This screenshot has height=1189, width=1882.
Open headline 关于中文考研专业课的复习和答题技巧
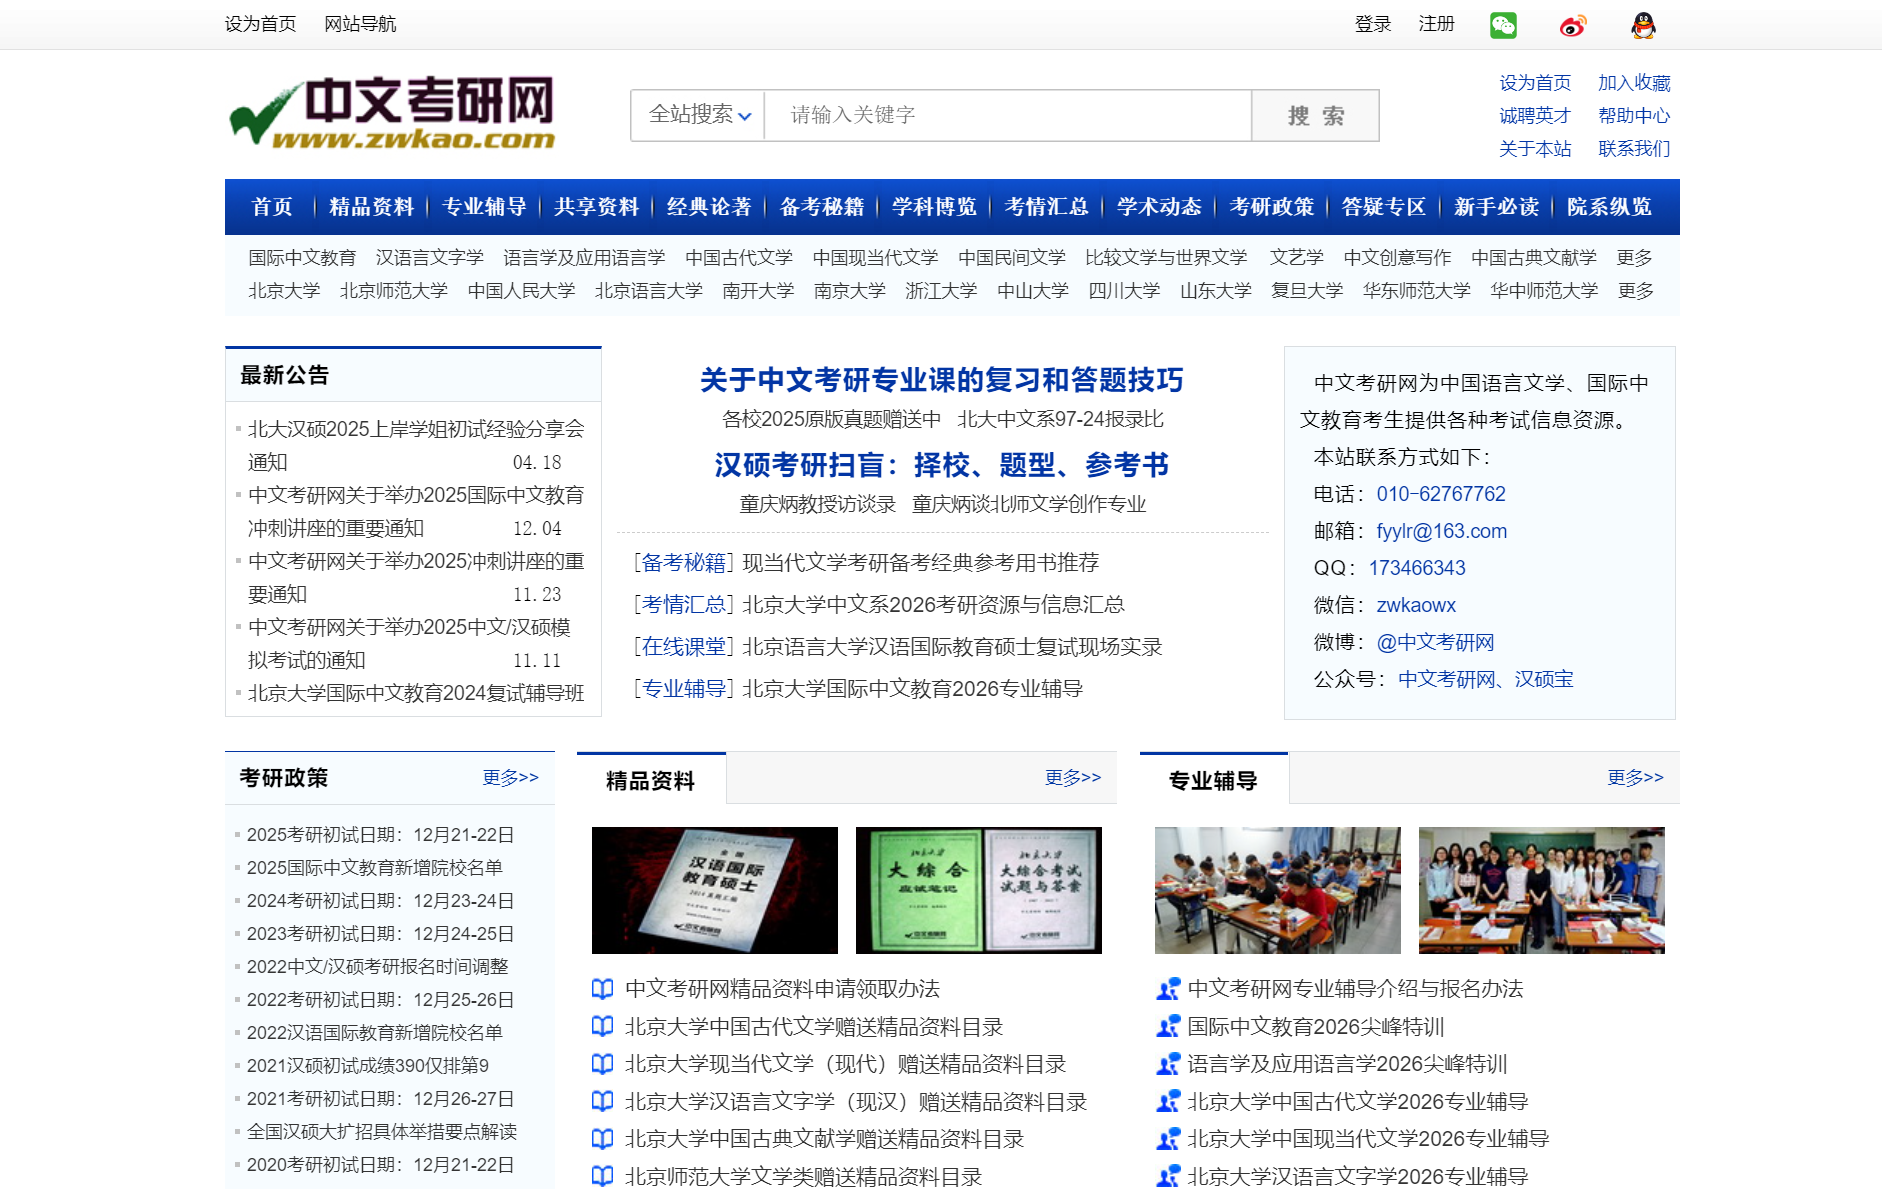click(x=941, y=380)
